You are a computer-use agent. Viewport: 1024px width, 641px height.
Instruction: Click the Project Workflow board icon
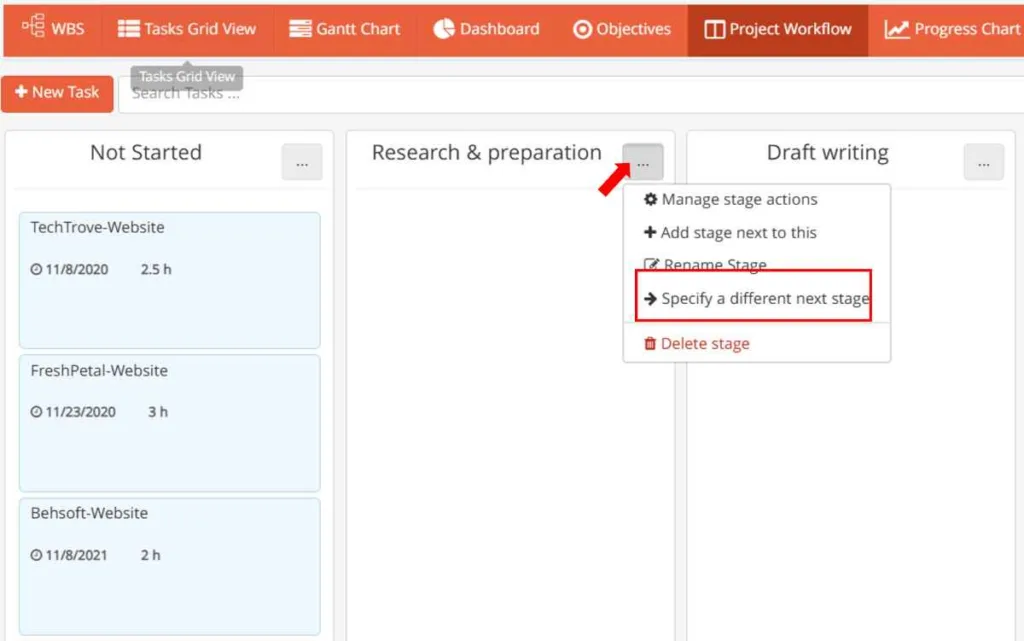point(714,29)
